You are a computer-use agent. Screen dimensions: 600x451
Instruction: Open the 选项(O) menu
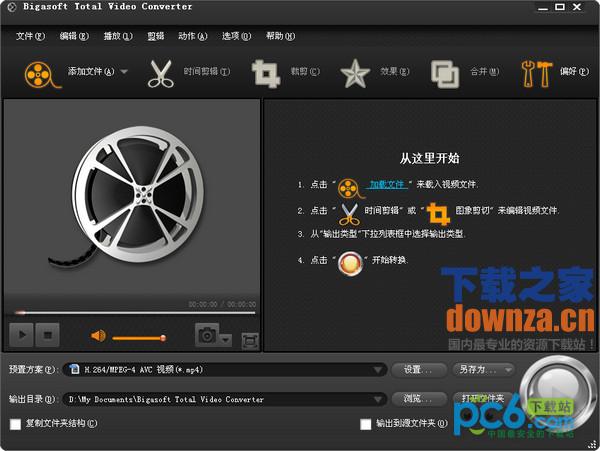coord(236,36)
